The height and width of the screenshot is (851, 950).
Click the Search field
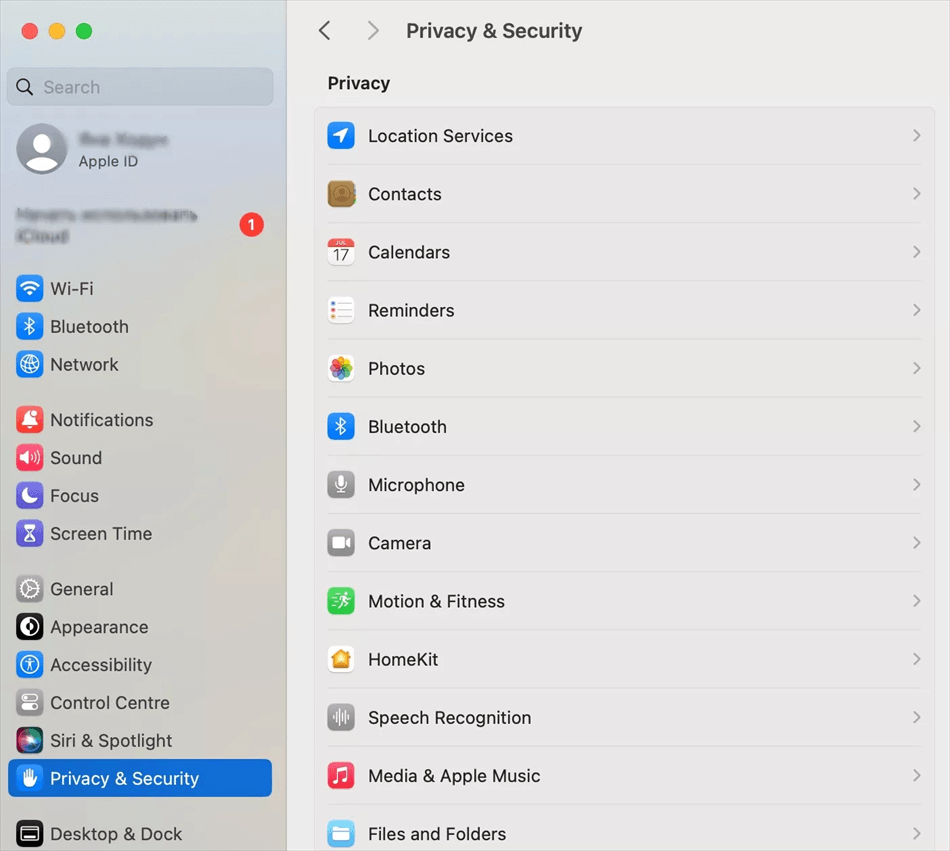point(140,87)
